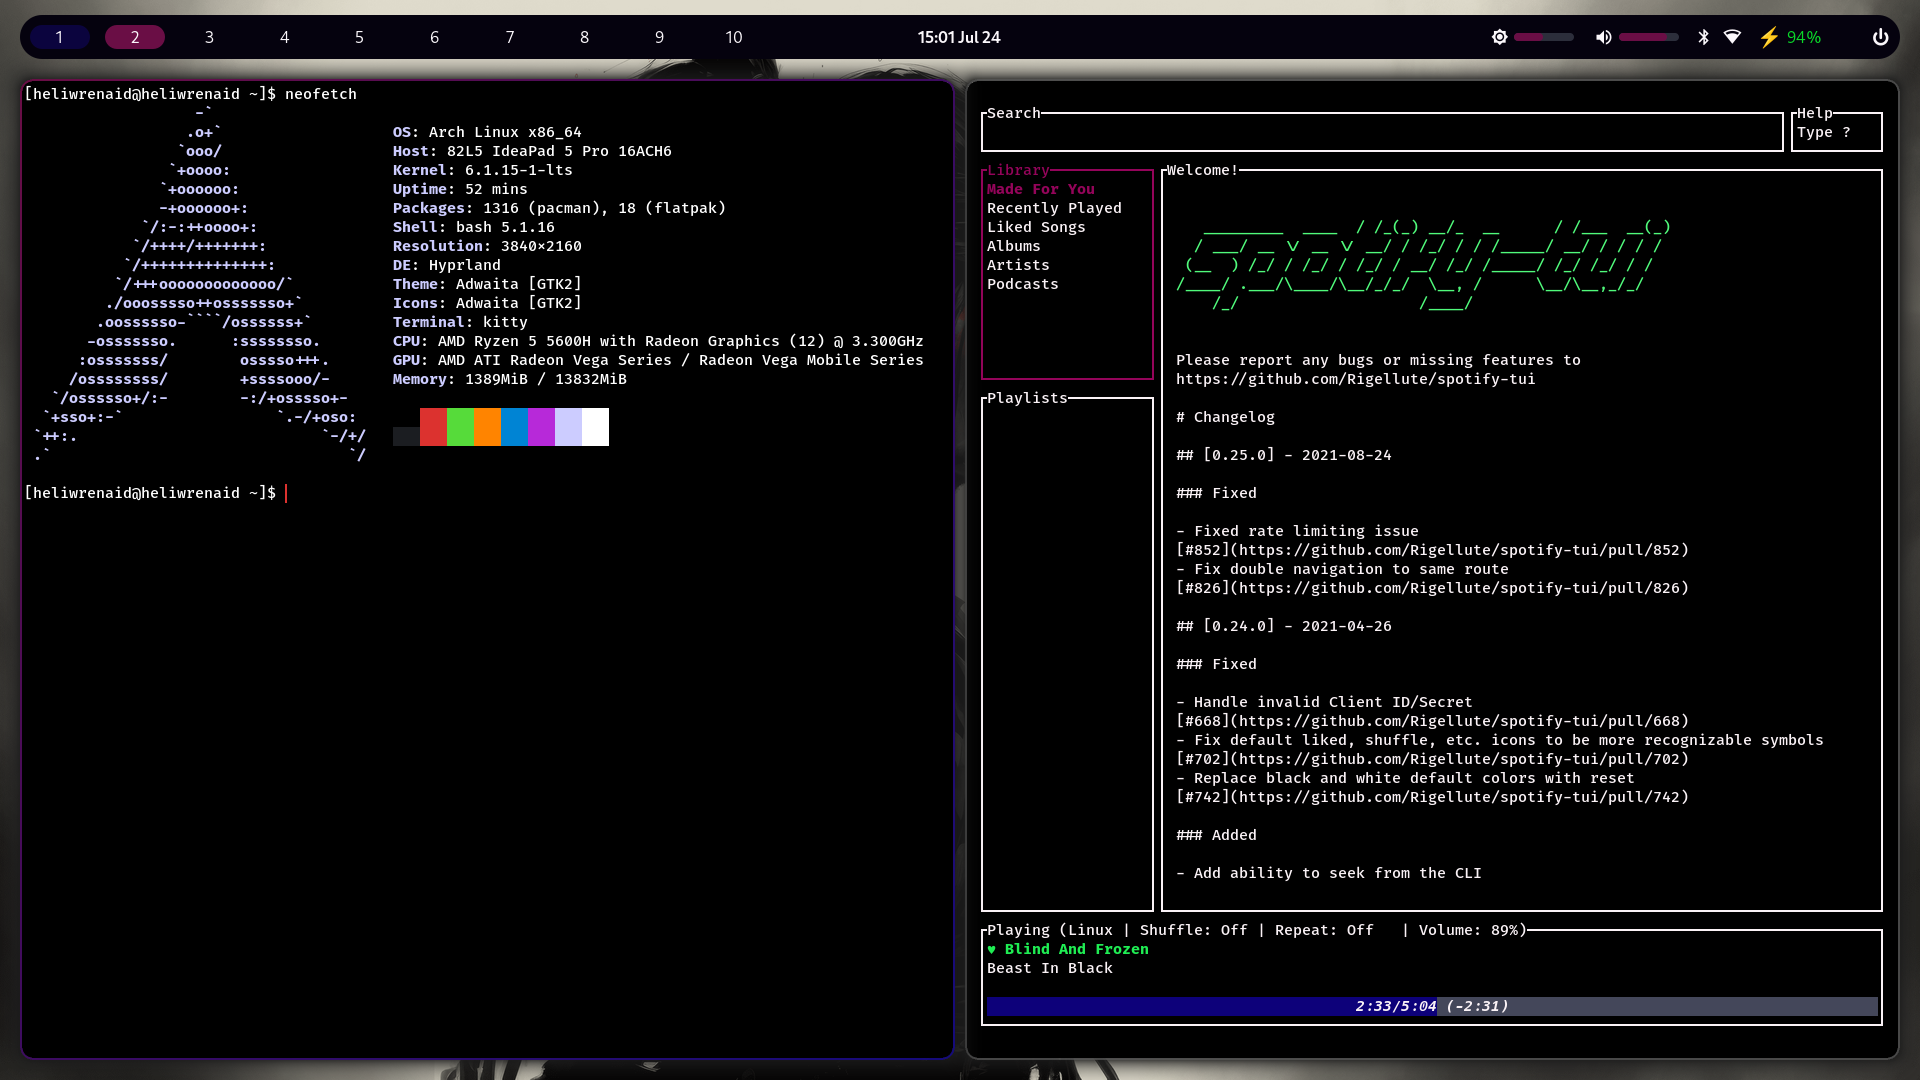Click the brightness icon in top bar
The width and height of the screenshot is (1920, 1080).
1499,37
